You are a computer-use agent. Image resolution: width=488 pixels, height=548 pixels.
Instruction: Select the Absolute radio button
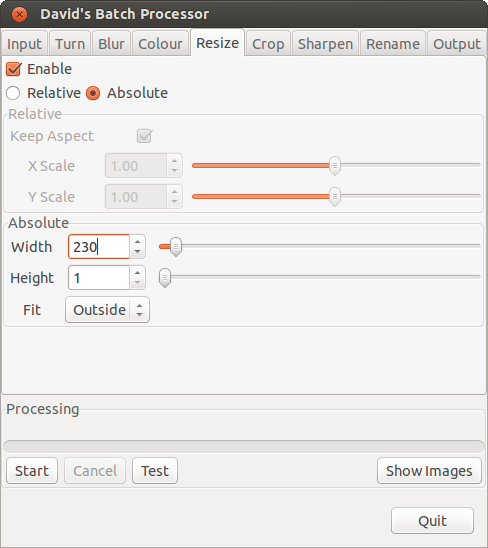click(93, 93)
